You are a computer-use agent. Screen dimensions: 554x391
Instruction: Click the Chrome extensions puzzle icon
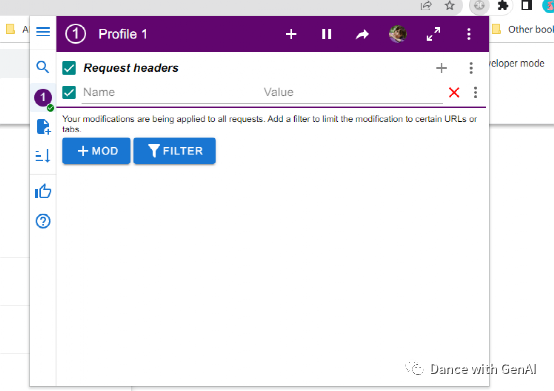pyautogui.click(x=502, y=5)
